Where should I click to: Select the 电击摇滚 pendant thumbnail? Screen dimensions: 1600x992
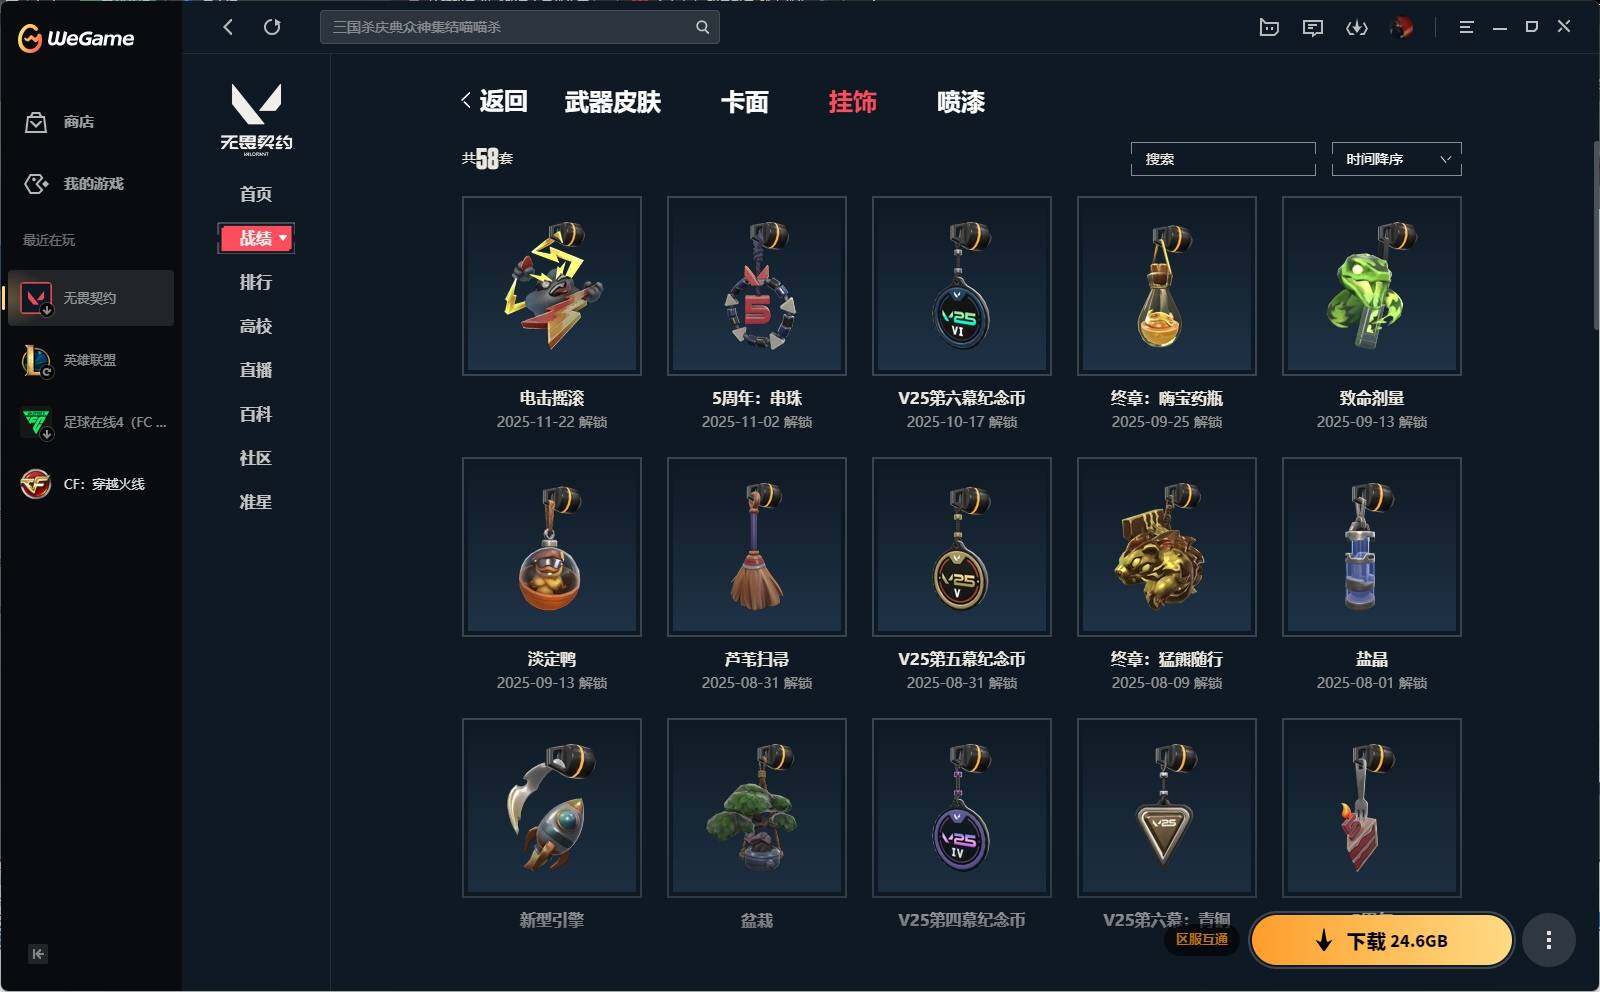[552, 286]
